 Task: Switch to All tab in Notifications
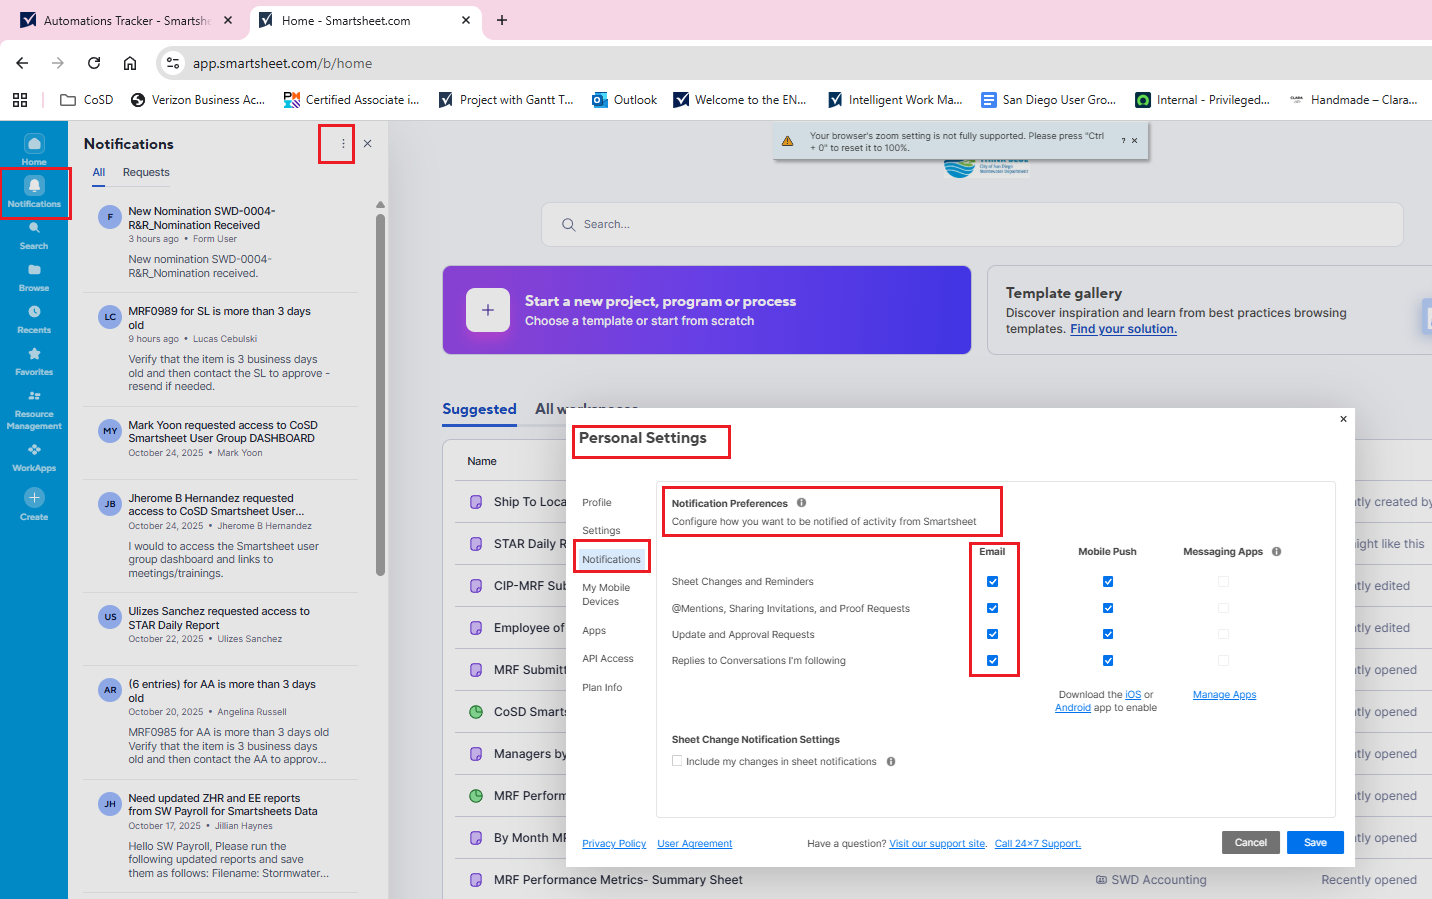[99, 172]
